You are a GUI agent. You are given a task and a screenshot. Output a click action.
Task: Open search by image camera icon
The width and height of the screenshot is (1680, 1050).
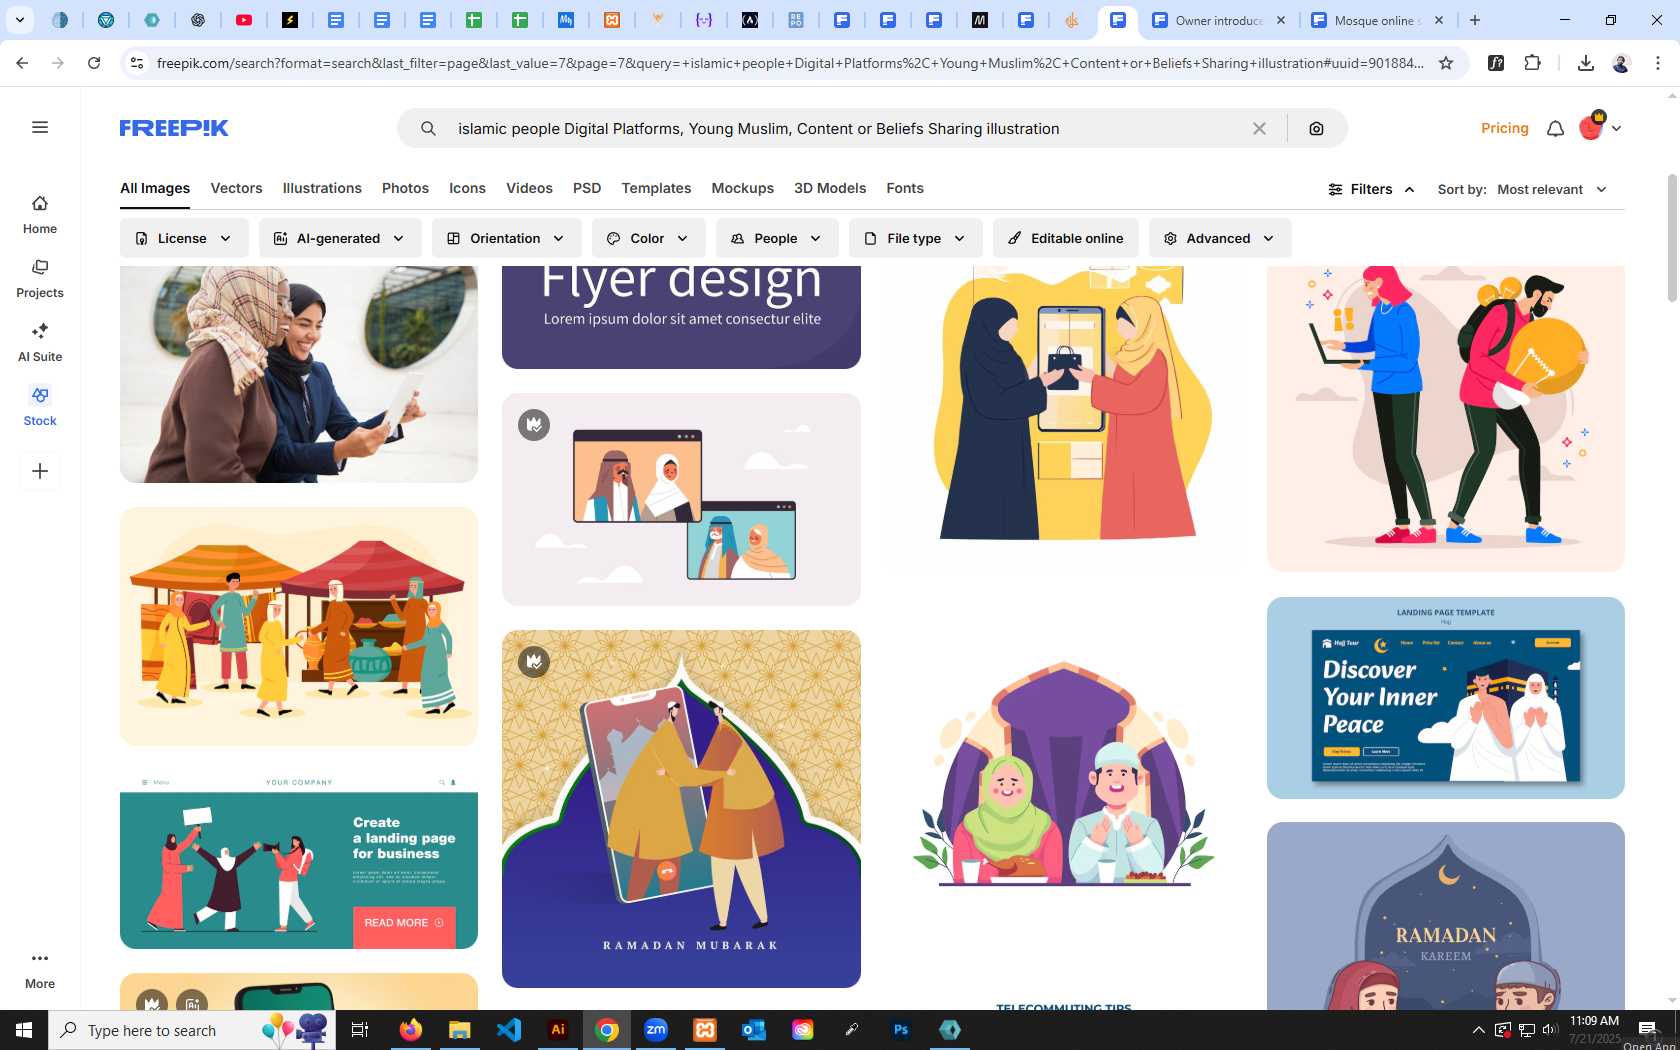point(1316,128)
